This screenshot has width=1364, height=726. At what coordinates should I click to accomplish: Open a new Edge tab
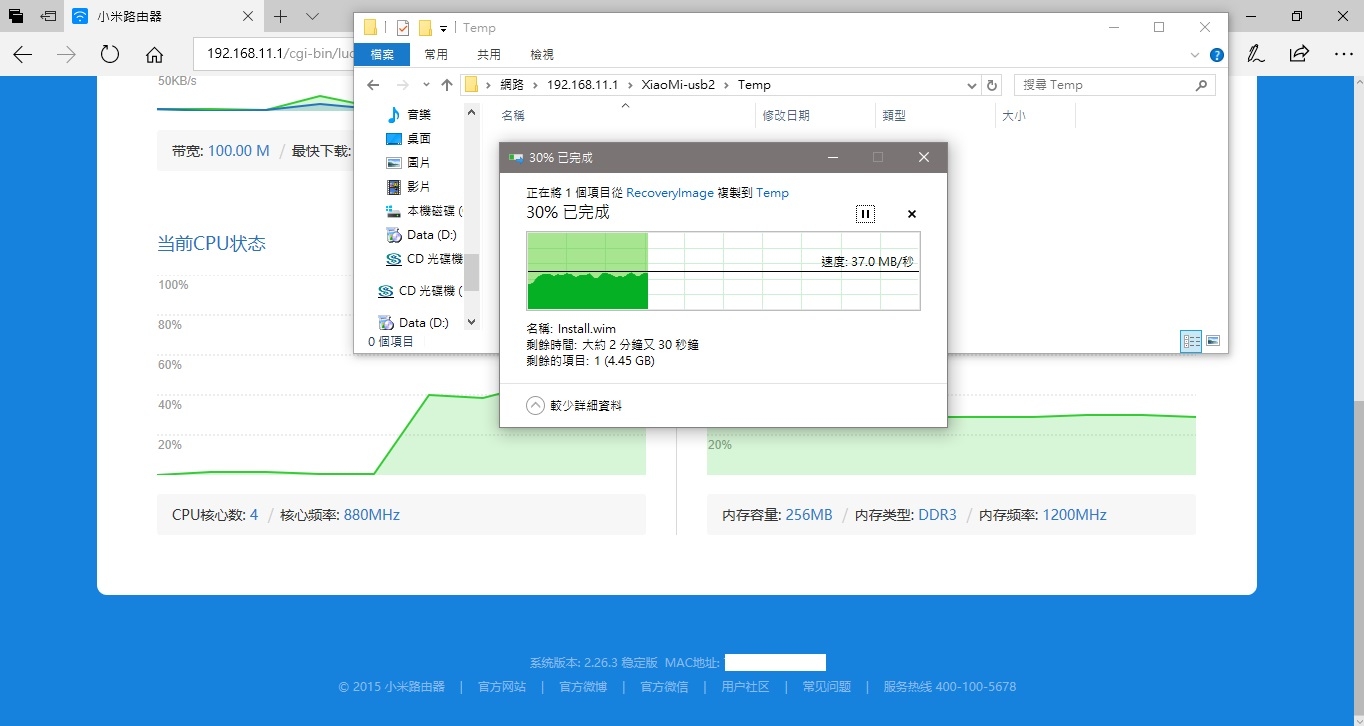[281, 17]
